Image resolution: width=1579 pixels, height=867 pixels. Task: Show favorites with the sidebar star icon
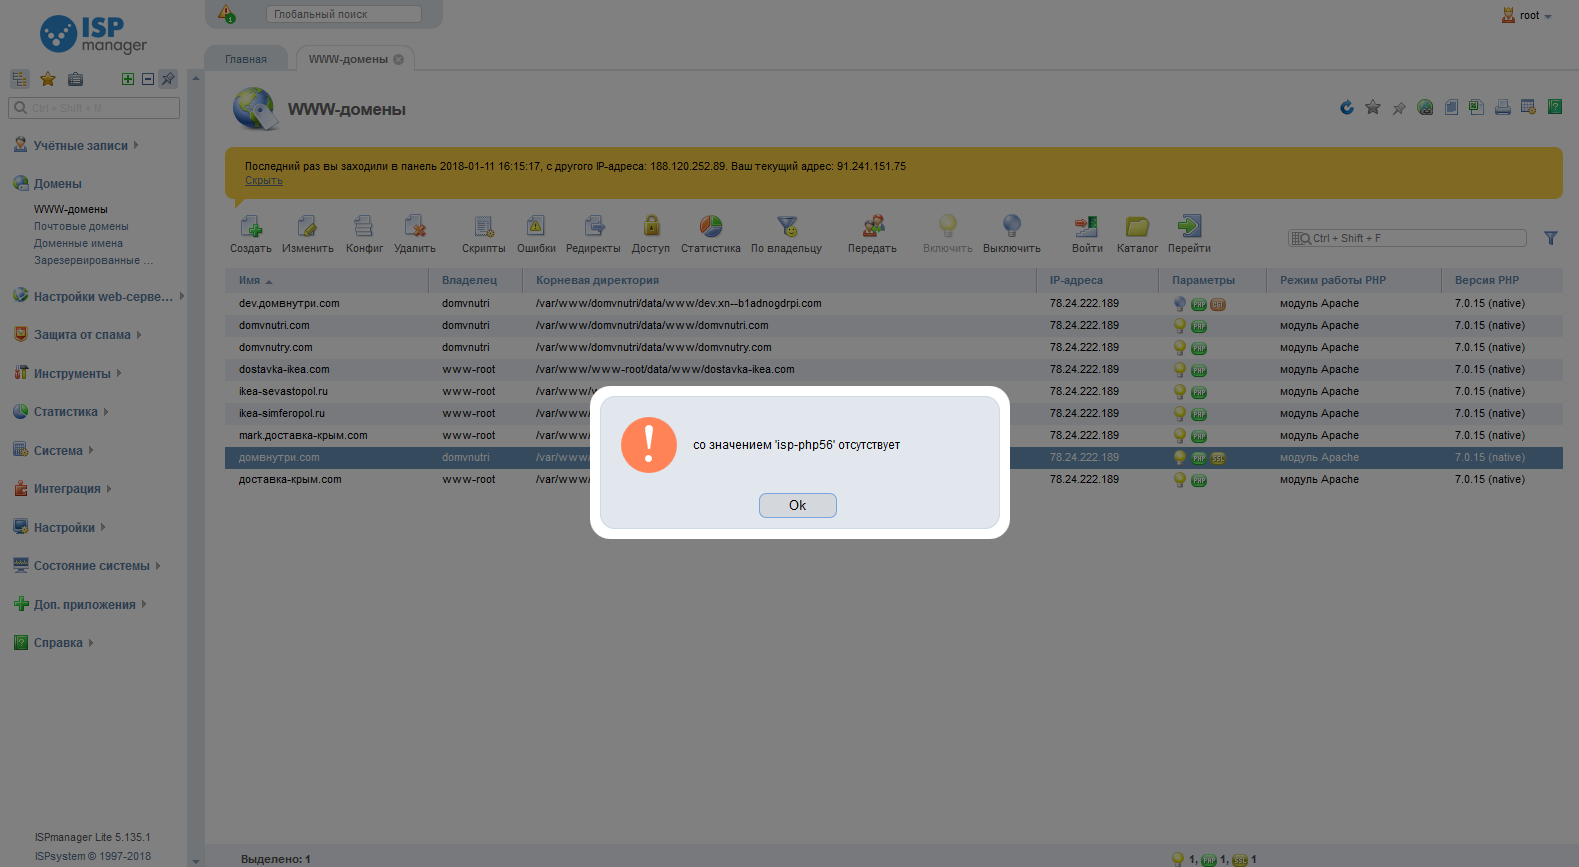[47, 79]
